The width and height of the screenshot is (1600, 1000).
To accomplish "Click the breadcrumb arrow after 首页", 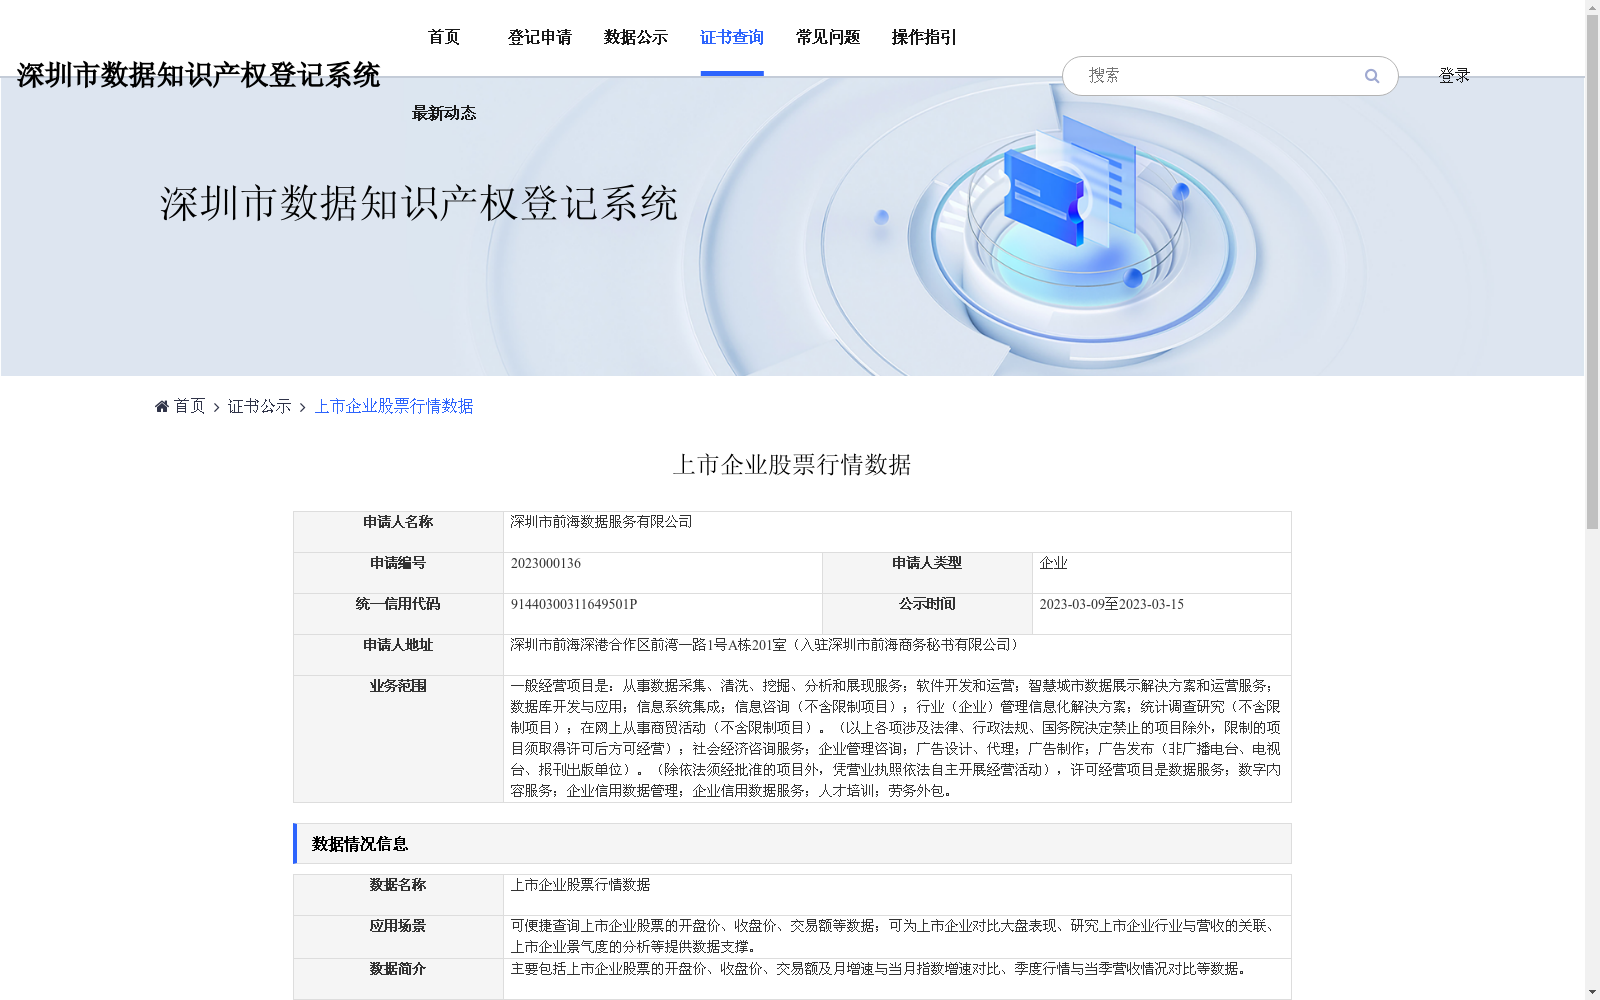I will [215, 406].
